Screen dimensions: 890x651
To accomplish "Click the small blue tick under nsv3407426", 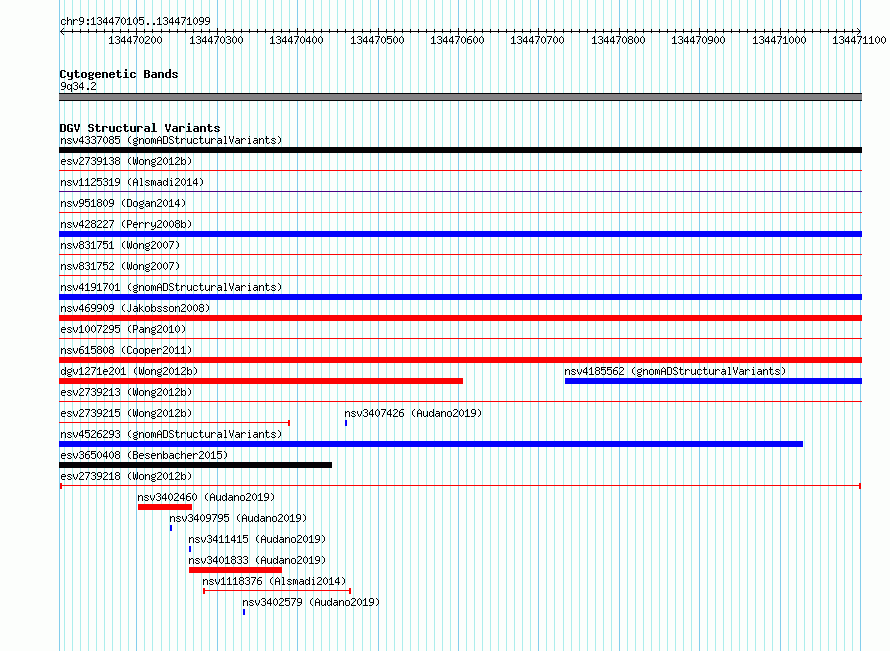I will click(x=346, y=423).
